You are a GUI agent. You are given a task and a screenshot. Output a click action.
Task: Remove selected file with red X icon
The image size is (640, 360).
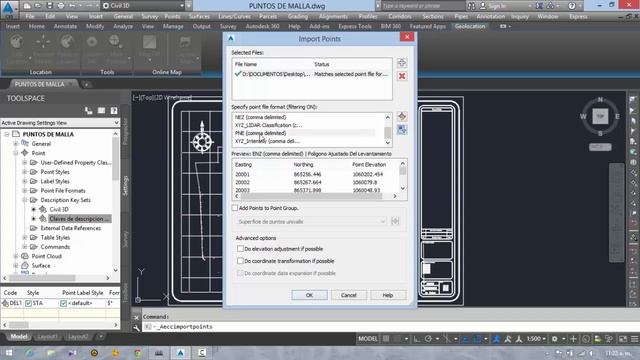pyautogui.click(x=402, y=76)
